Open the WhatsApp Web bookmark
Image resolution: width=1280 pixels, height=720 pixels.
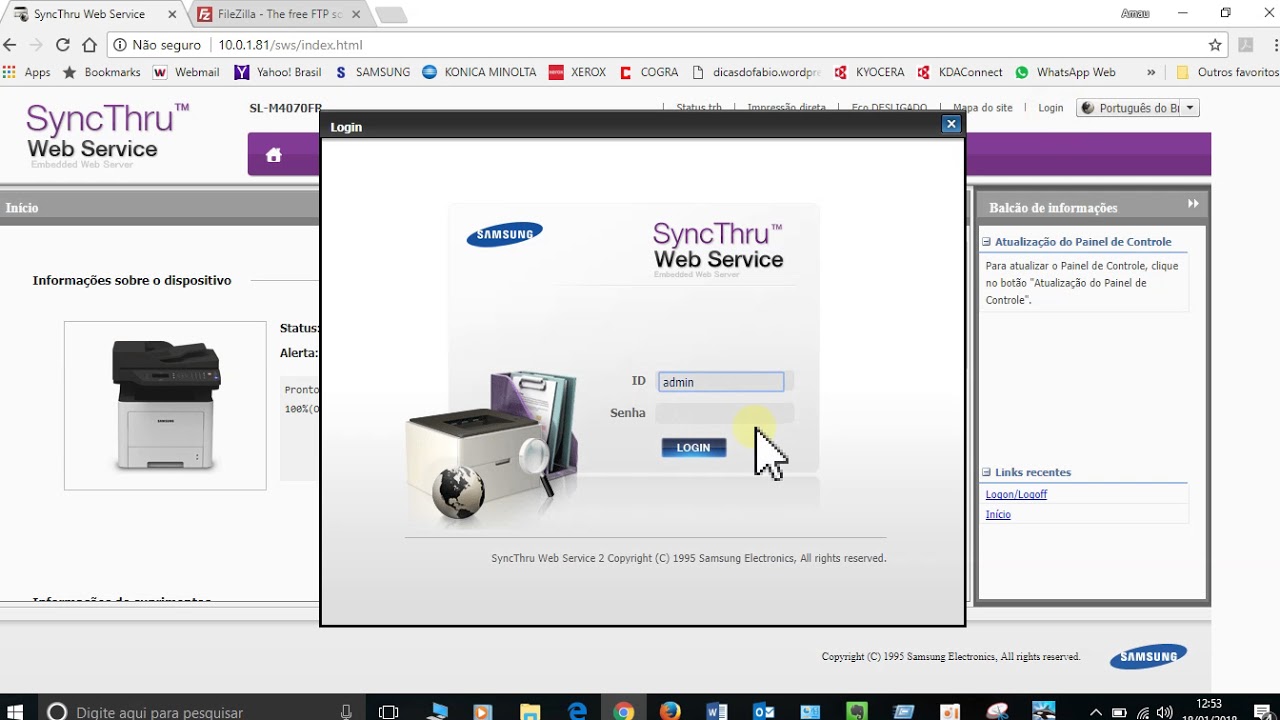(1065, 72)
